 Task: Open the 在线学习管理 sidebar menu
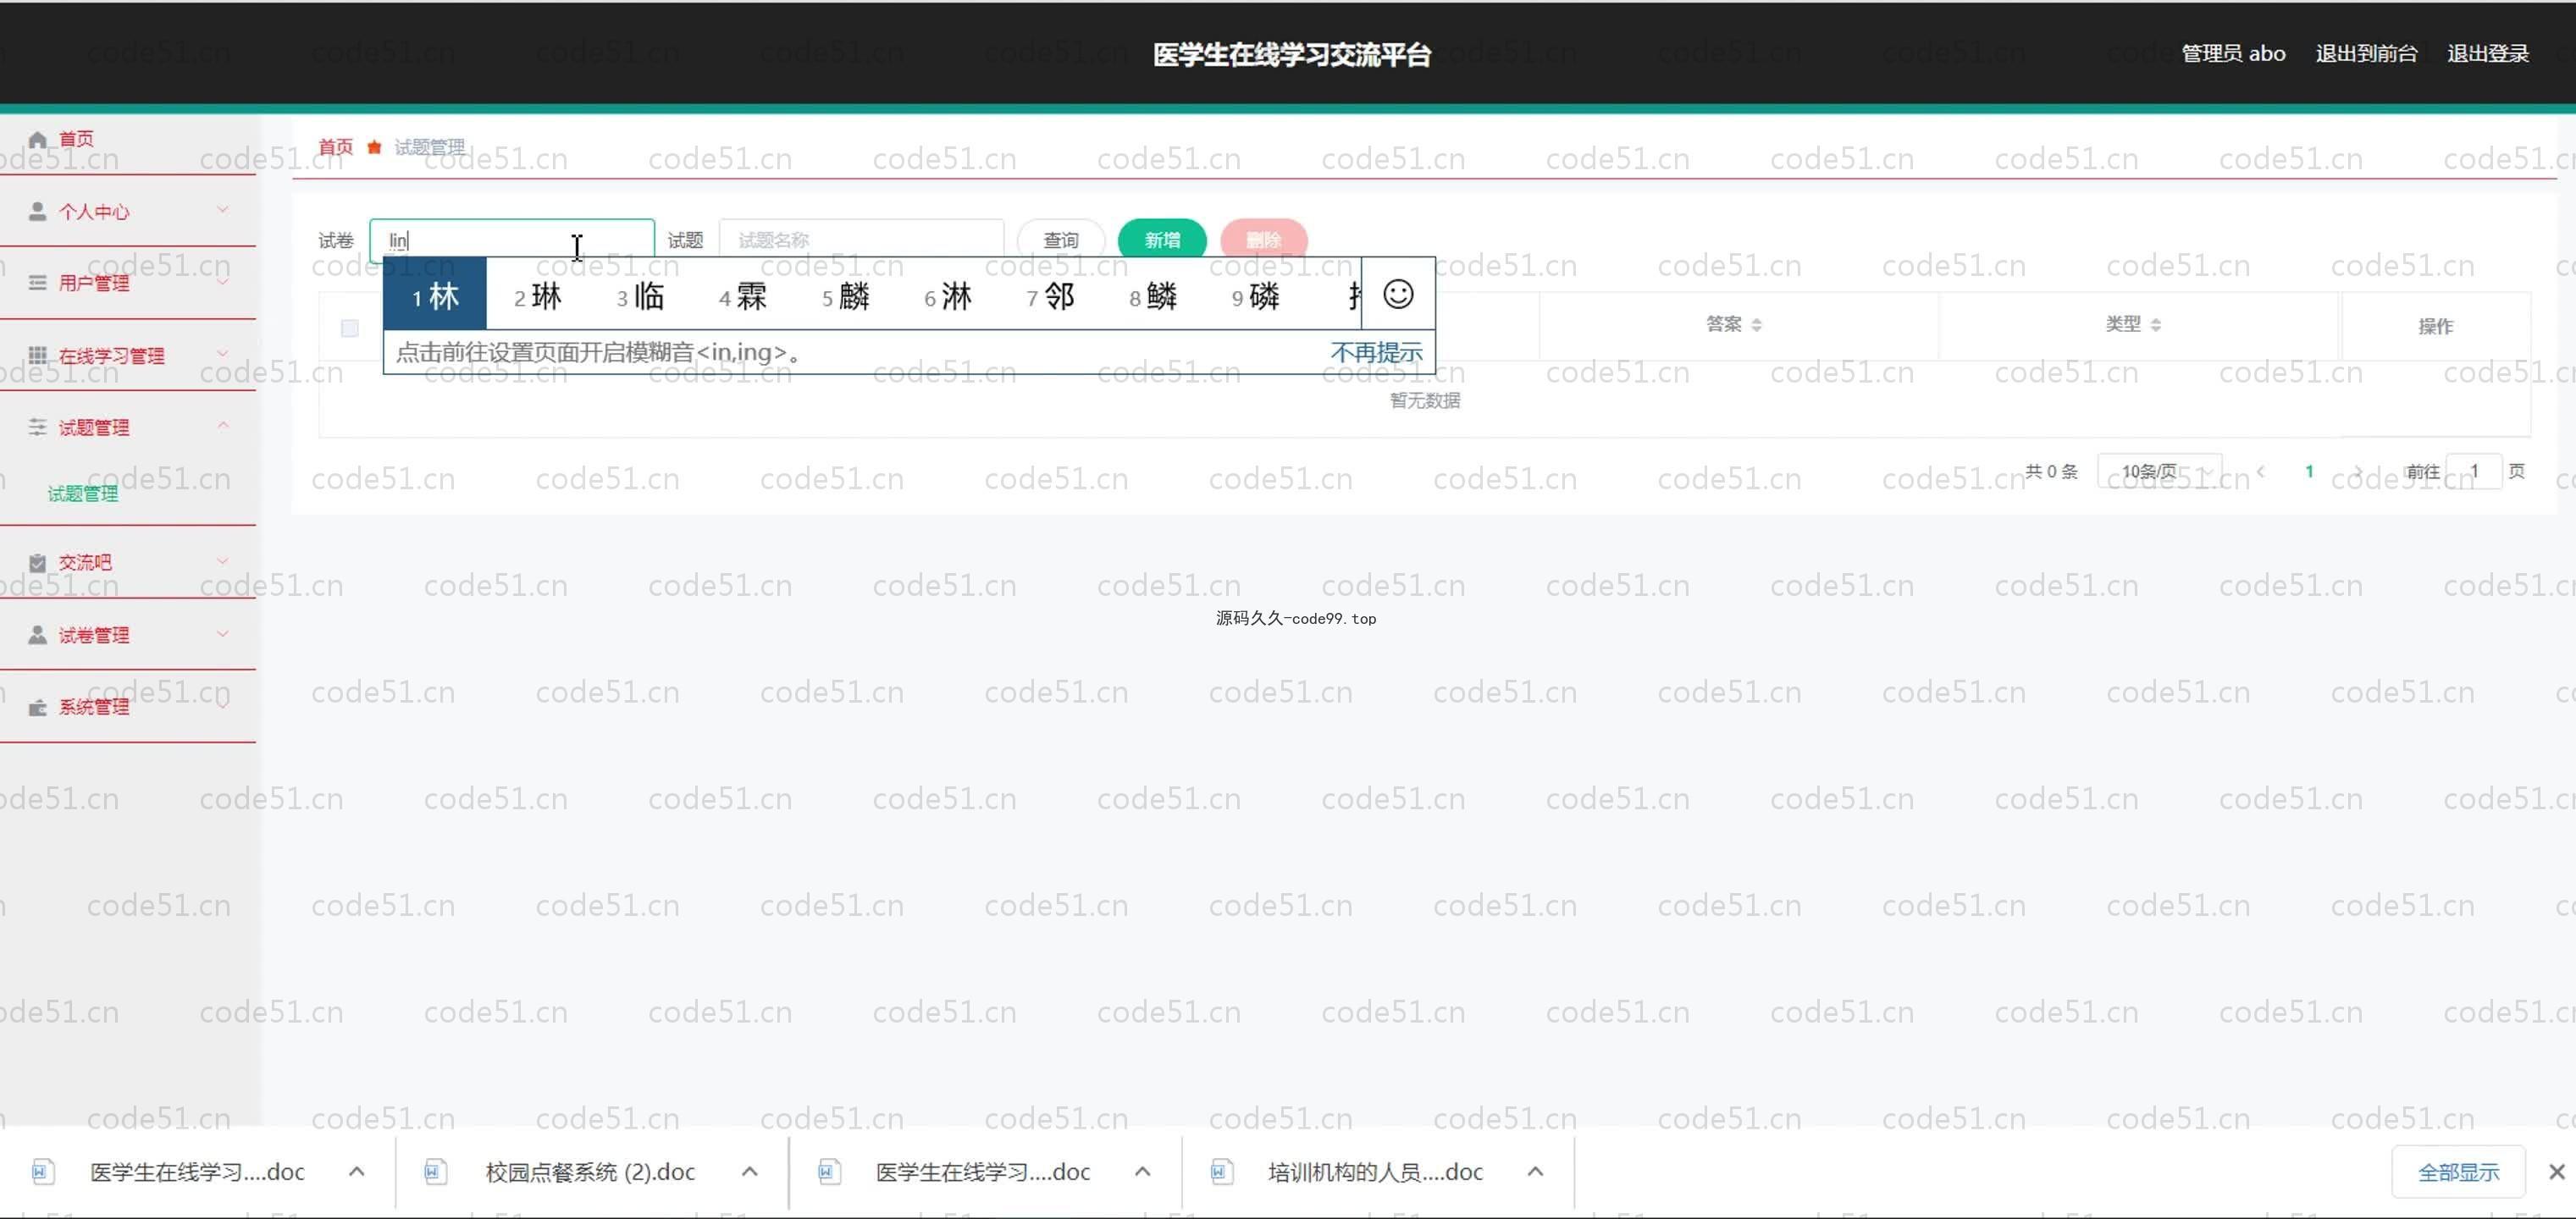[x=128, y=355]
